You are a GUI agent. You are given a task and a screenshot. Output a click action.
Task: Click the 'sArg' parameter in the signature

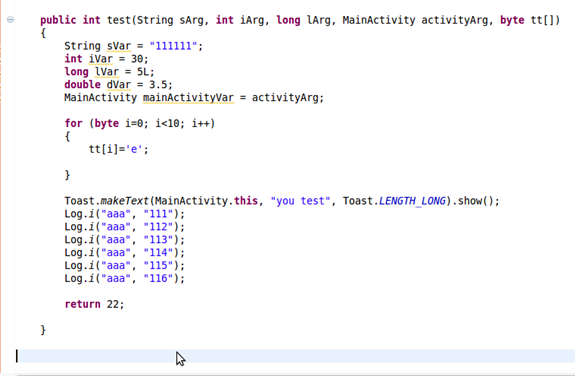click(191, 20)
